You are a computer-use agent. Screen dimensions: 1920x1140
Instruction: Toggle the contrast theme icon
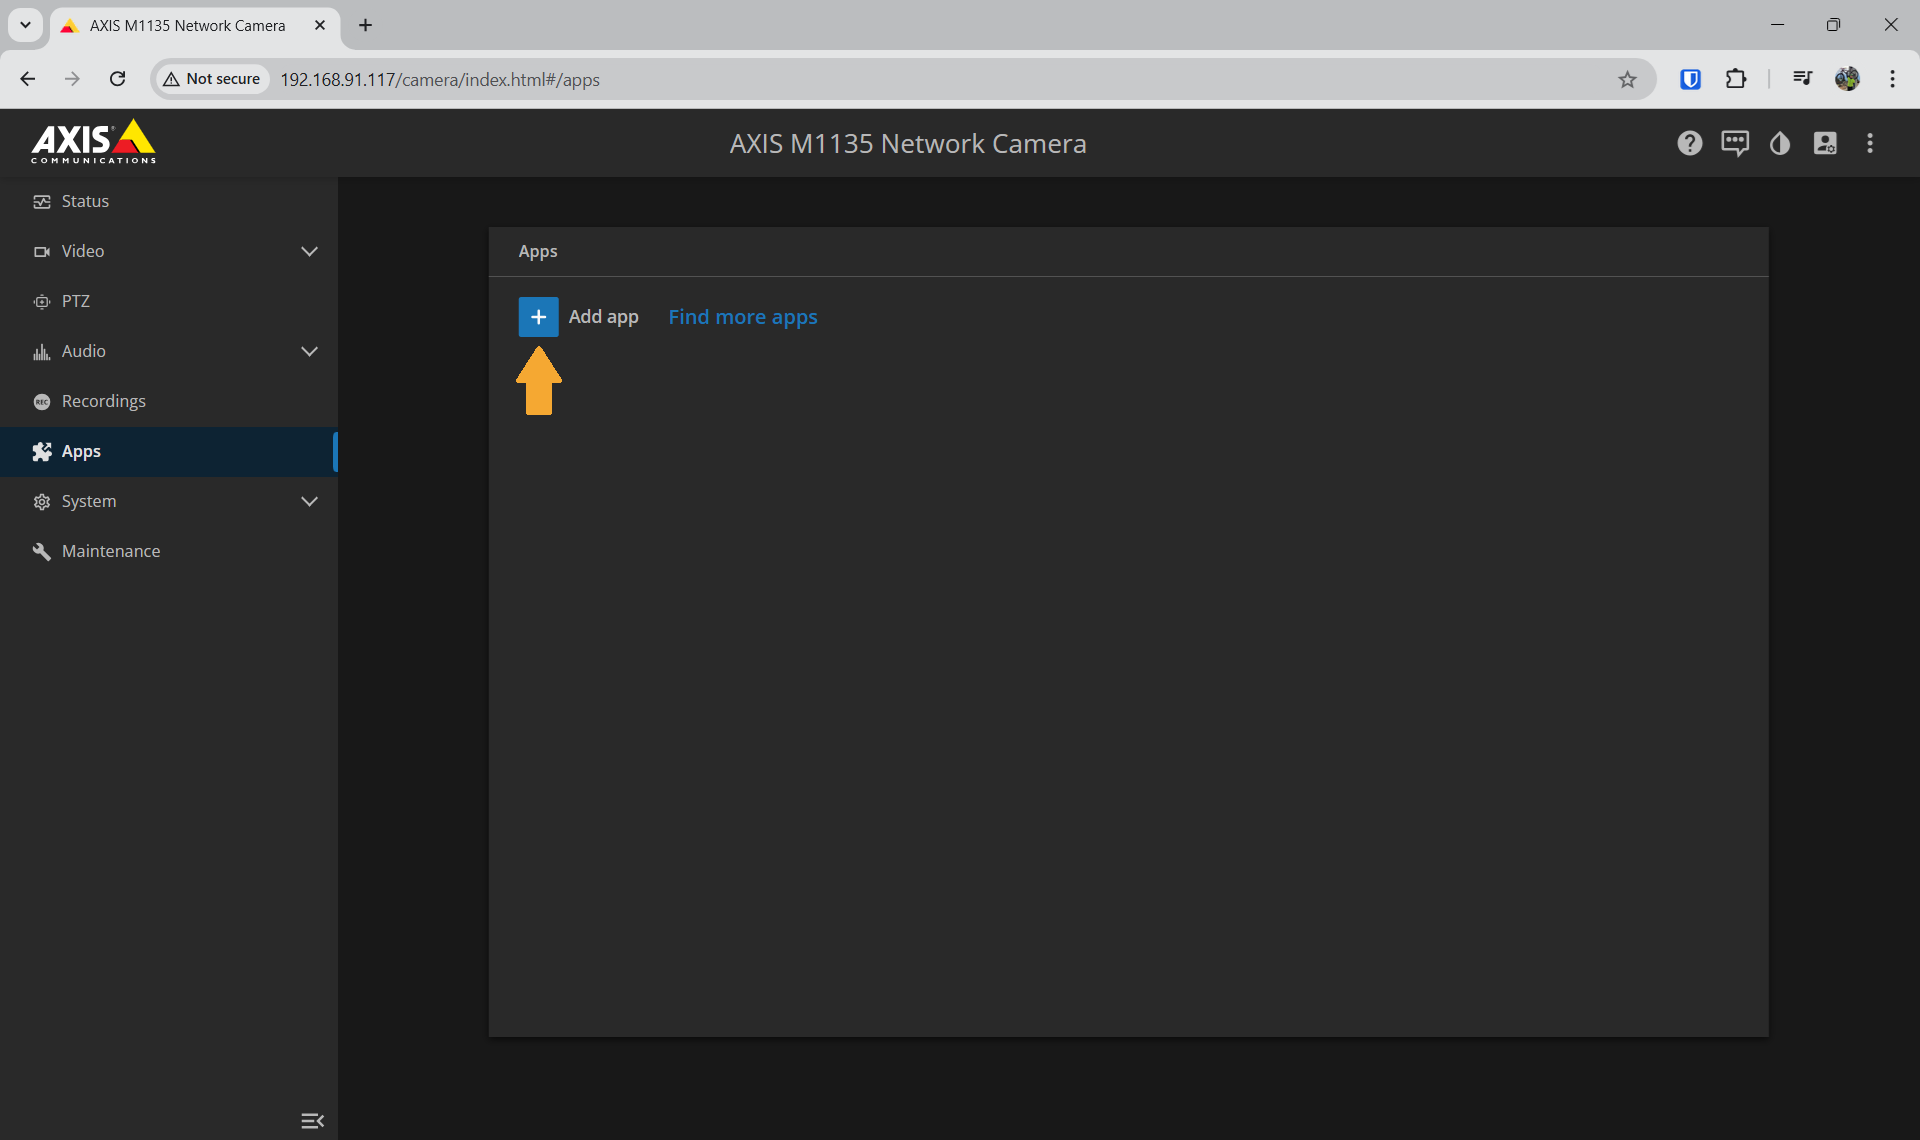1779,143
